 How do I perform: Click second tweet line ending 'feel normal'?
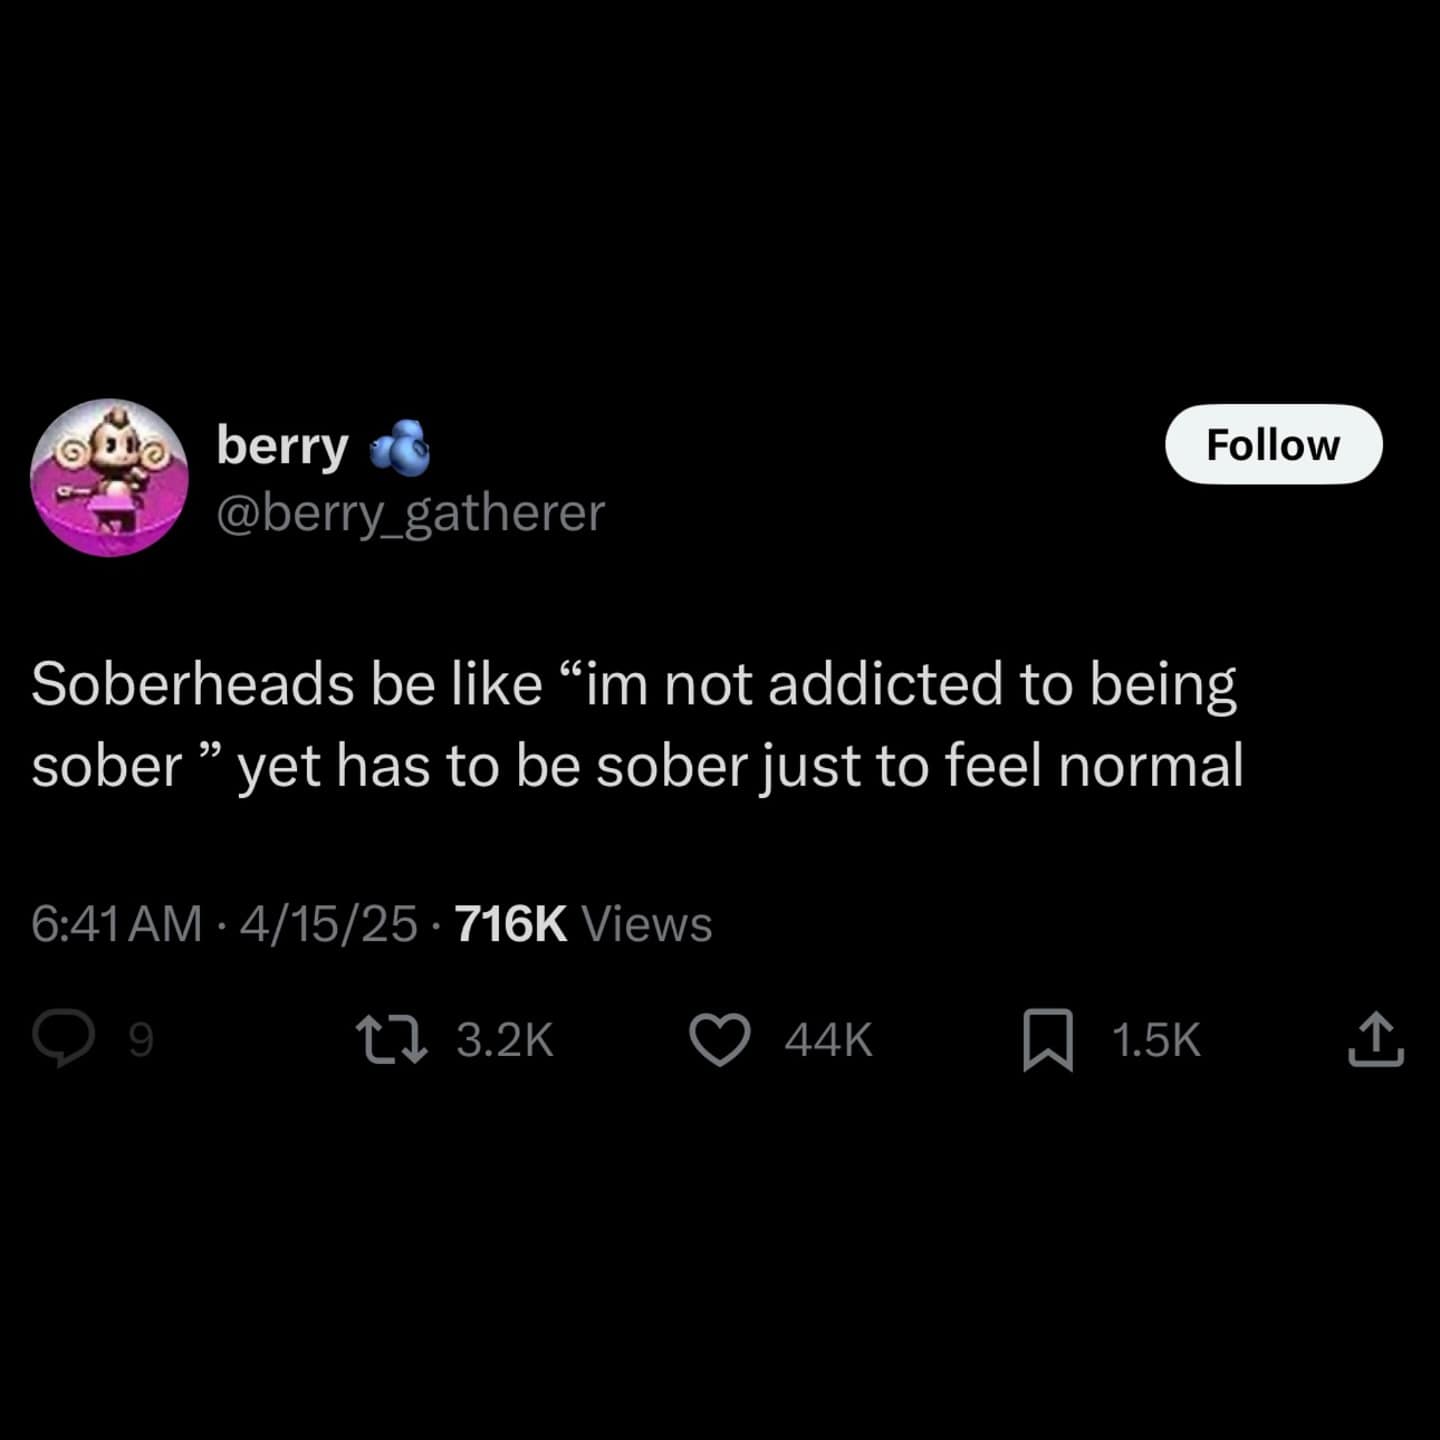tap(637, 766)
